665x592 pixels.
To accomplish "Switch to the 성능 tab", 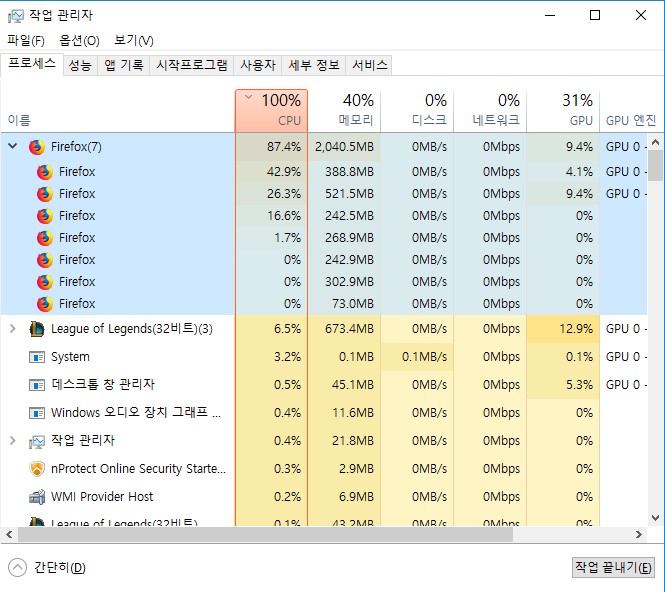I will click(80, 65).
